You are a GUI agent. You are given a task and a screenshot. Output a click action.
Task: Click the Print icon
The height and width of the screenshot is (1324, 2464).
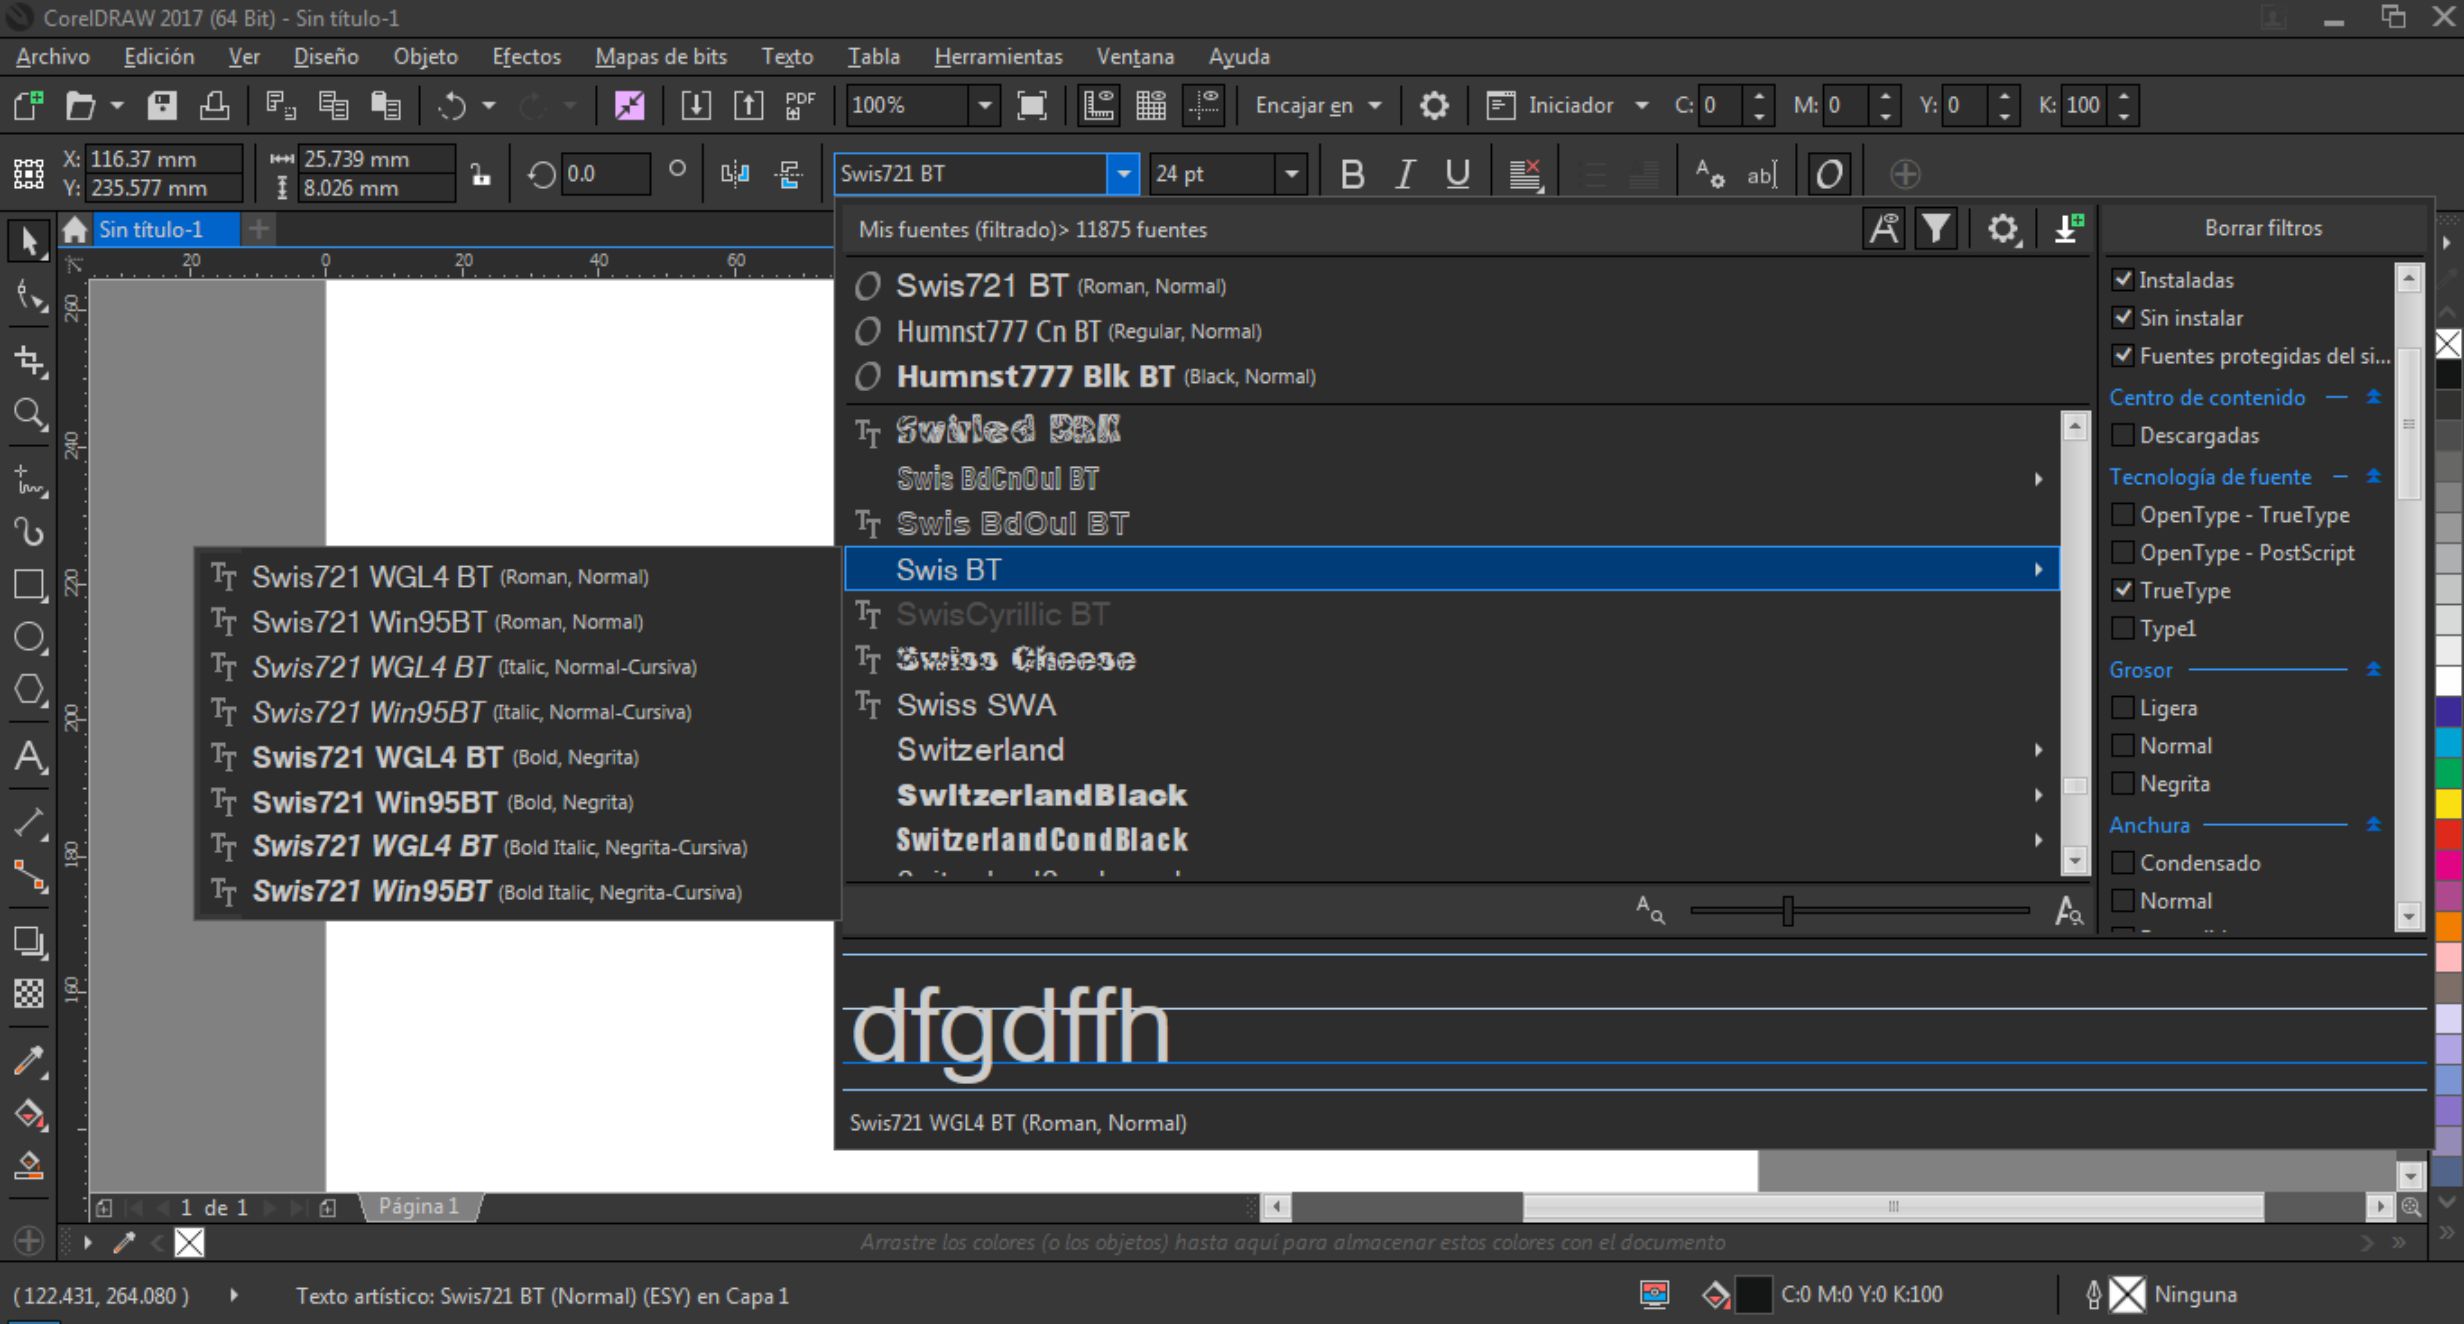214,105
